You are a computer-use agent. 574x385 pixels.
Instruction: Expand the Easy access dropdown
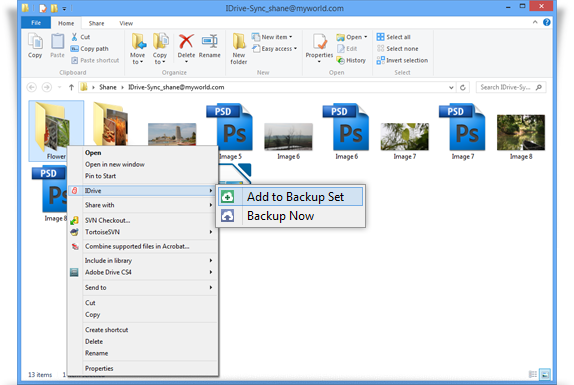275,49
